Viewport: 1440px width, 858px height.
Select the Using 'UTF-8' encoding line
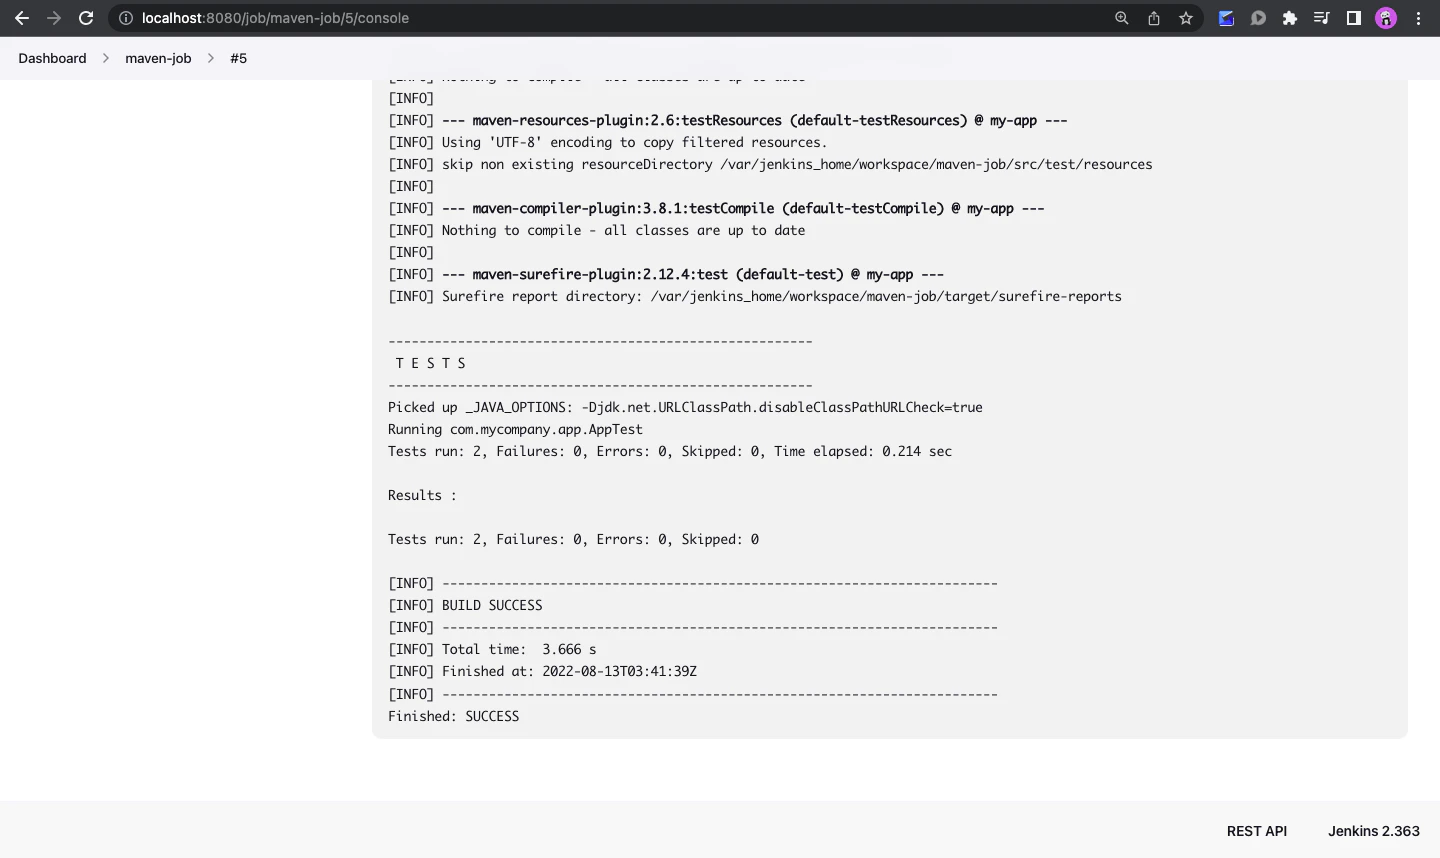[608, 142]
